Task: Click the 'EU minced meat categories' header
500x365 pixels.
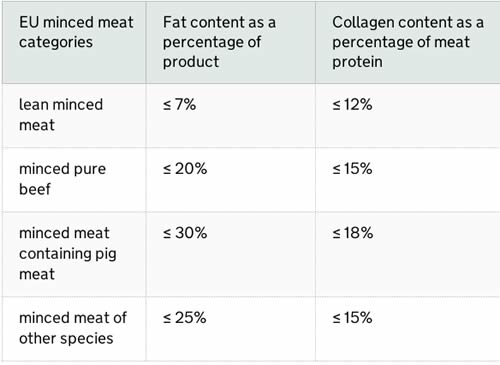Action: [x=76, y=32]
